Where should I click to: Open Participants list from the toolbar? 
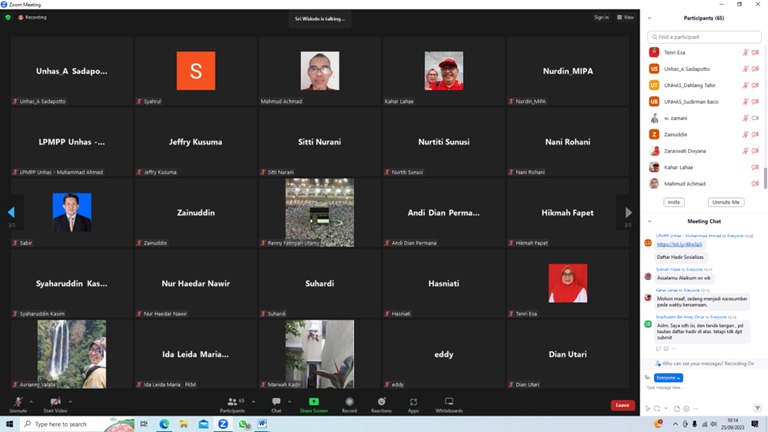[232, 403]
